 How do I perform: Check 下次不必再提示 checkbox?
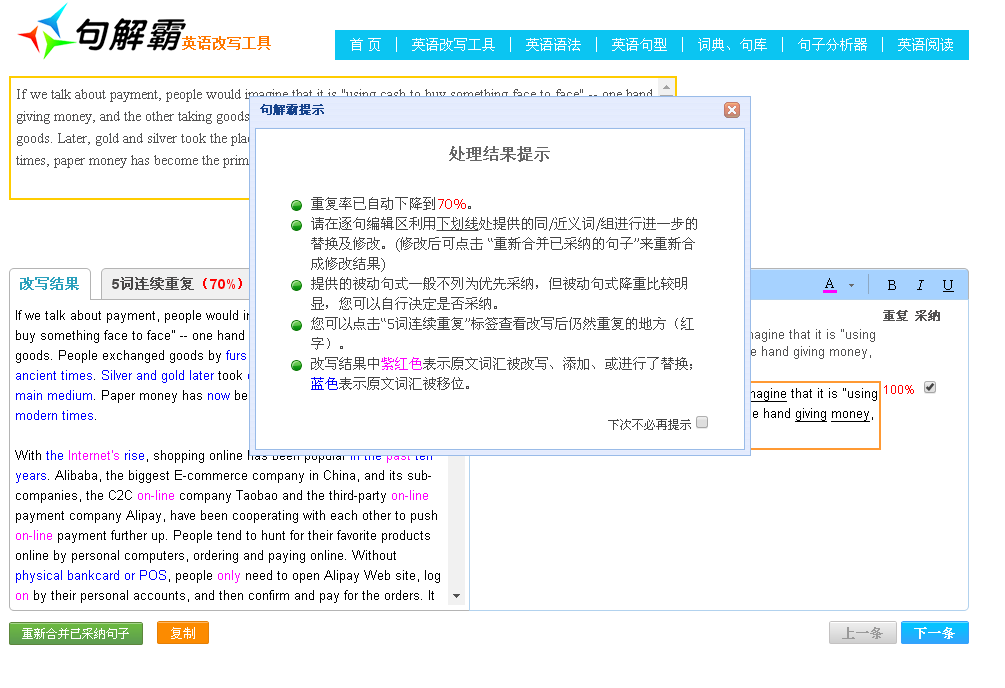tap(702, 423)
